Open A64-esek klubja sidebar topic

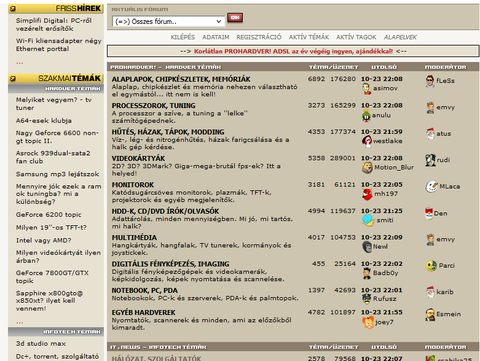point(44,121)
